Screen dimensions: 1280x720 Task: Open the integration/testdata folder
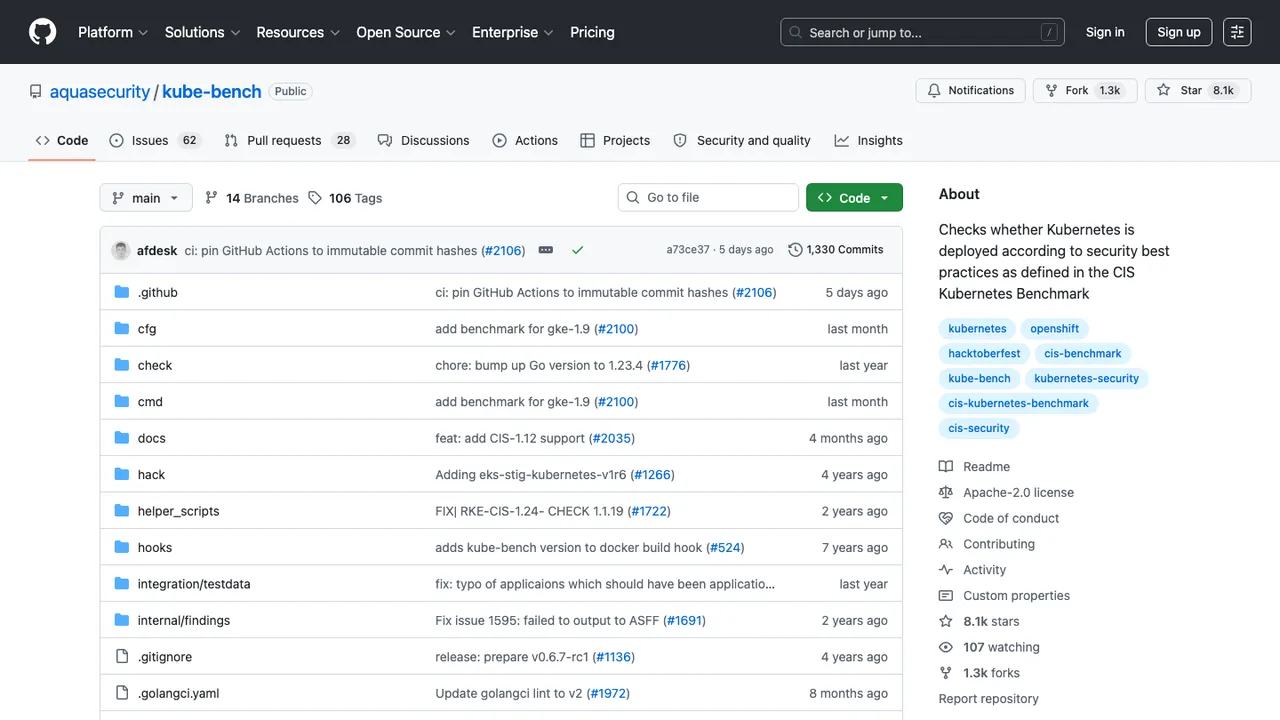point(194,584)
